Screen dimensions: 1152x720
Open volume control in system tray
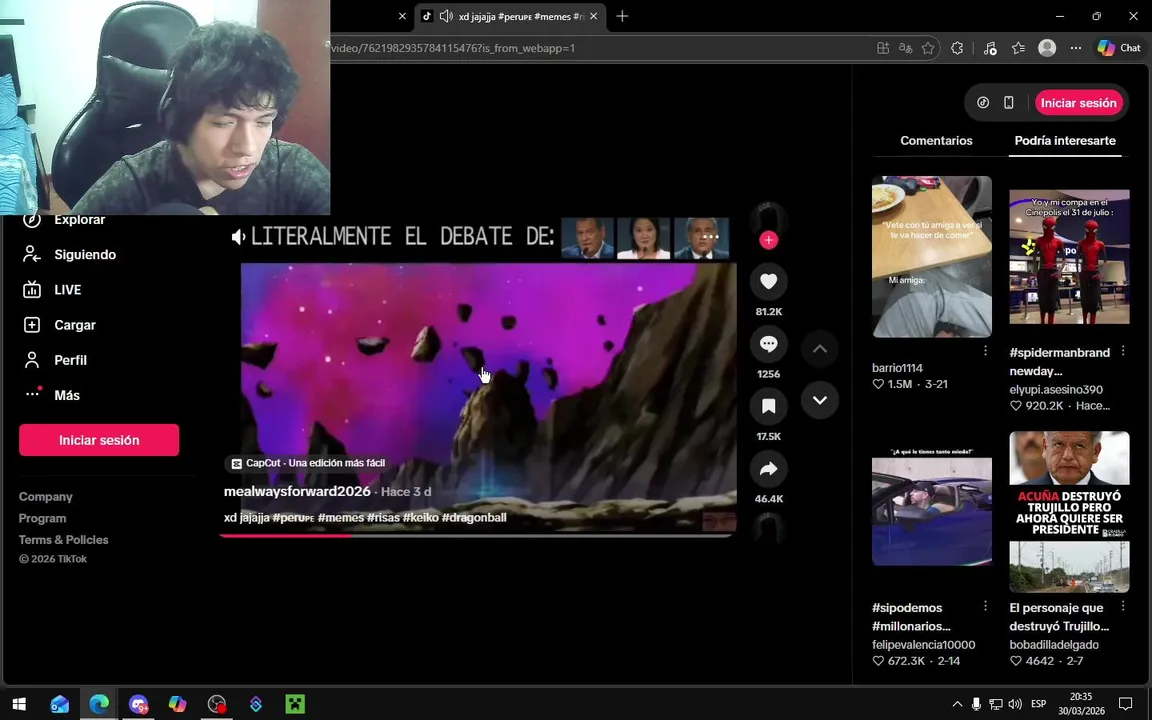click(1015, 704)
